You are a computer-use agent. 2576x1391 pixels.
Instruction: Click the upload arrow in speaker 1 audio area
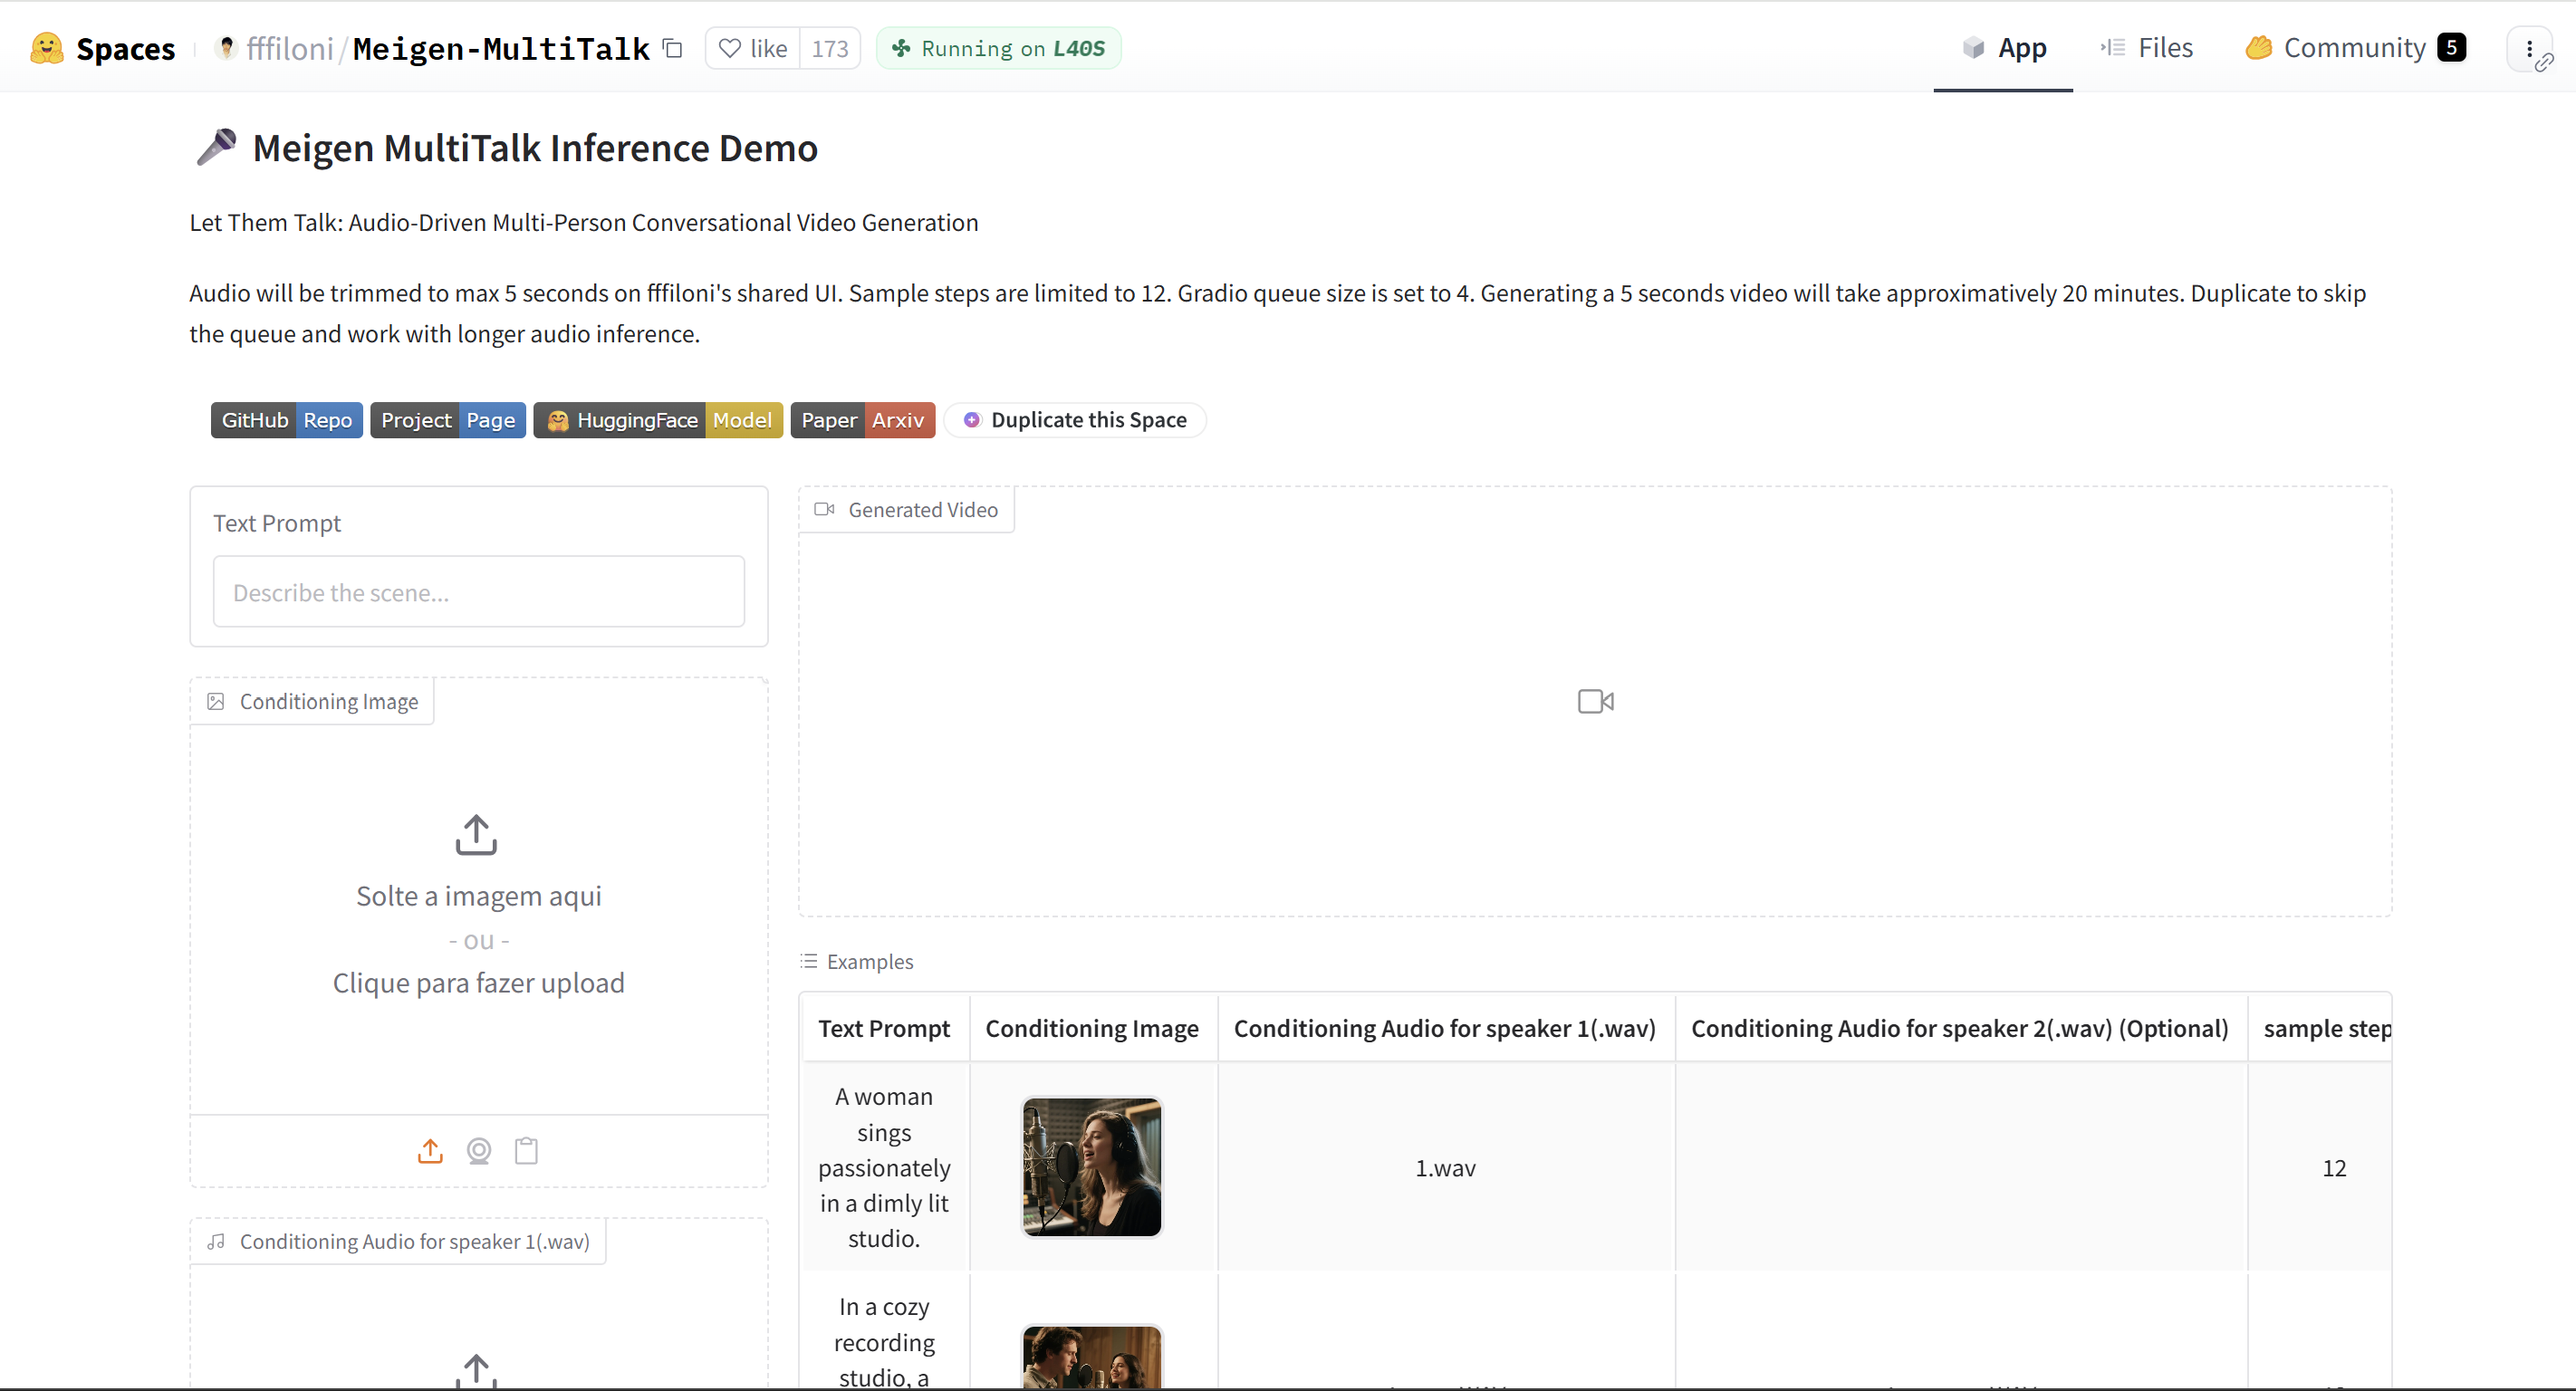[476, 1371]
